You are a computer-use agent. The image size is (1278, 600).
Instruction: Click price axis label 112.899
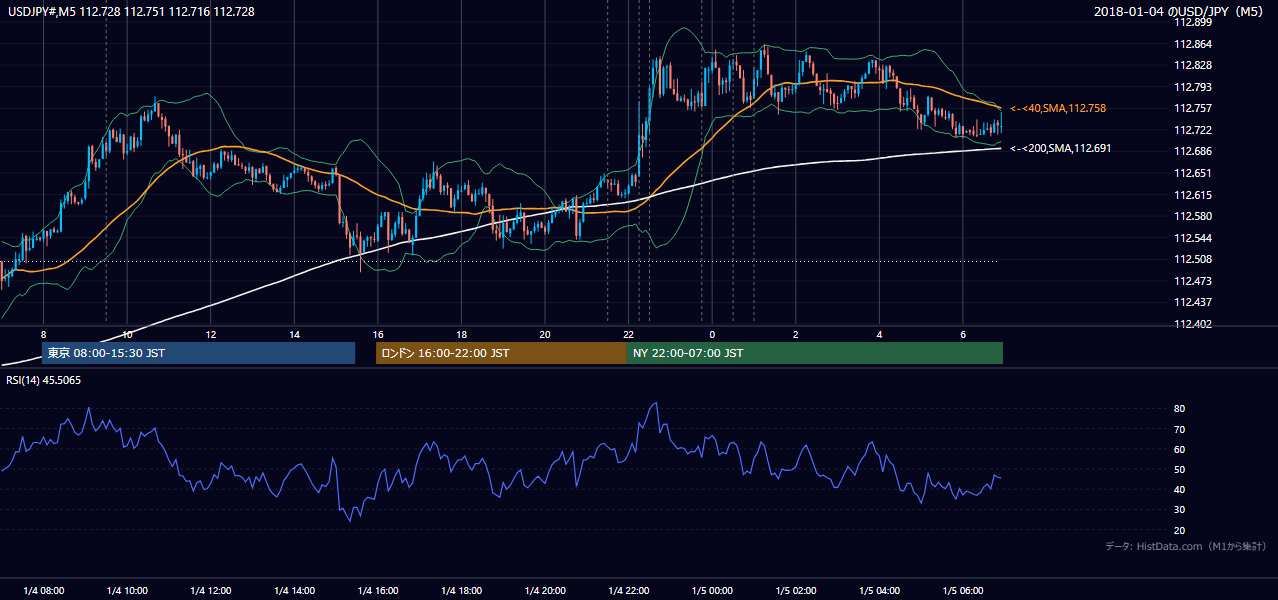coord(1192,22)
